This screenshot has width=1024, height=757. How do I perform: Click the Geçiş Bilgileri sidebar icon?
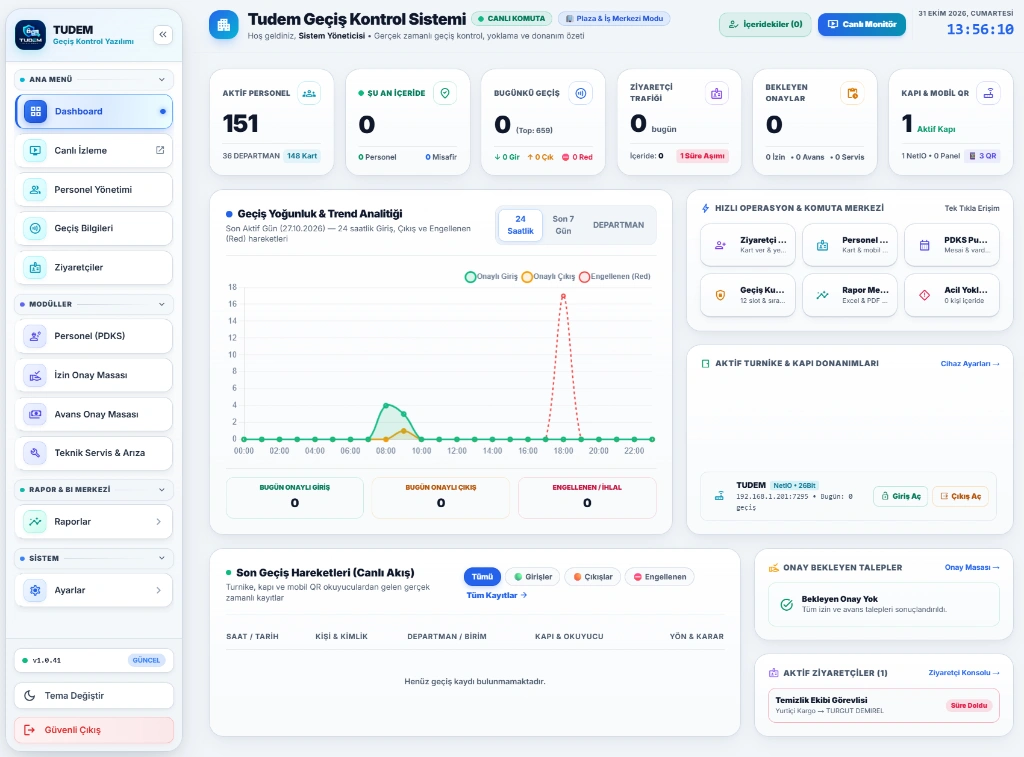coord(35,228)
